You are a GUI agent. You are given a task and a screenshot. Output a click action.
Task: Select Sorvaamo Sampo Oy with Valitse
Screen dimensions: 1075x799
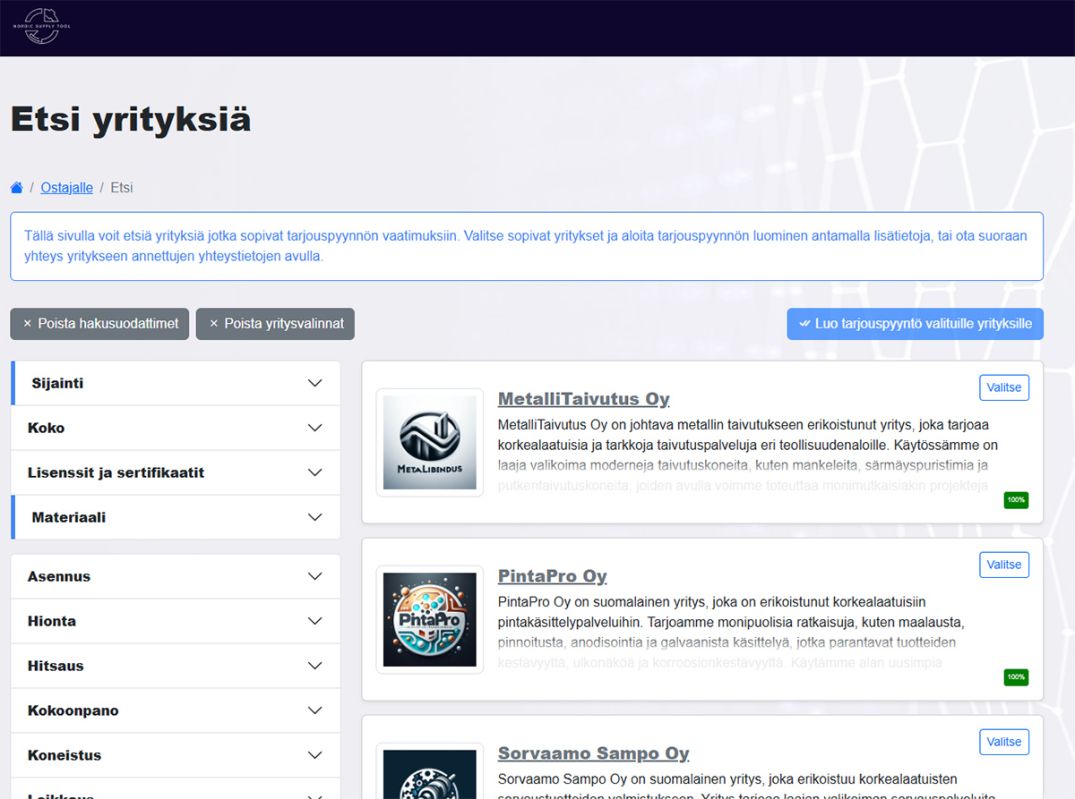(x=1004, y=741)
